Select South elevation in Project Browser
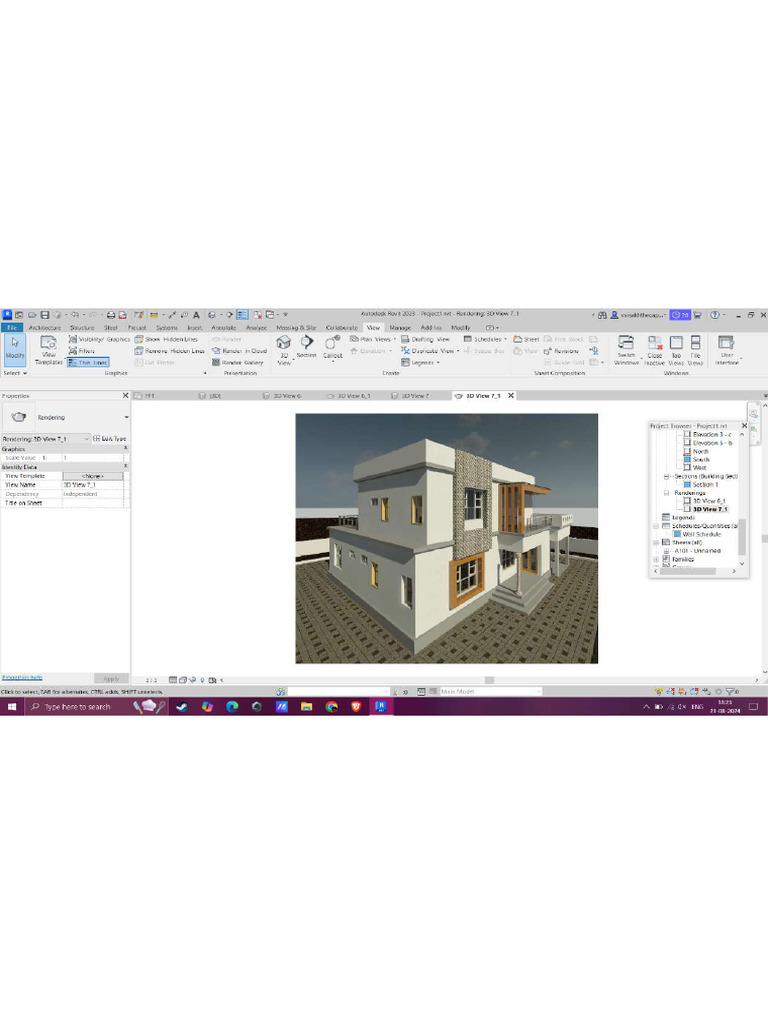 [700, 460]
